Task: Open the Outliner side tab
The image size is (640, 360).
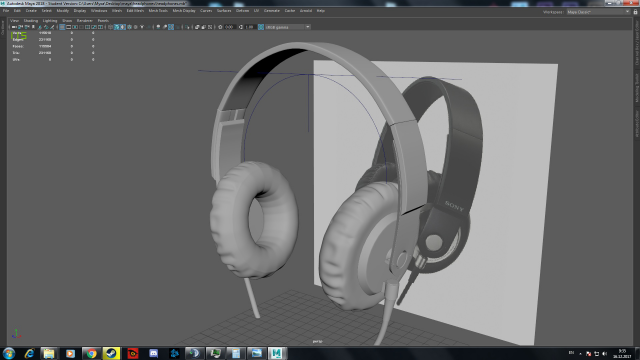Action: click(3, 28)
